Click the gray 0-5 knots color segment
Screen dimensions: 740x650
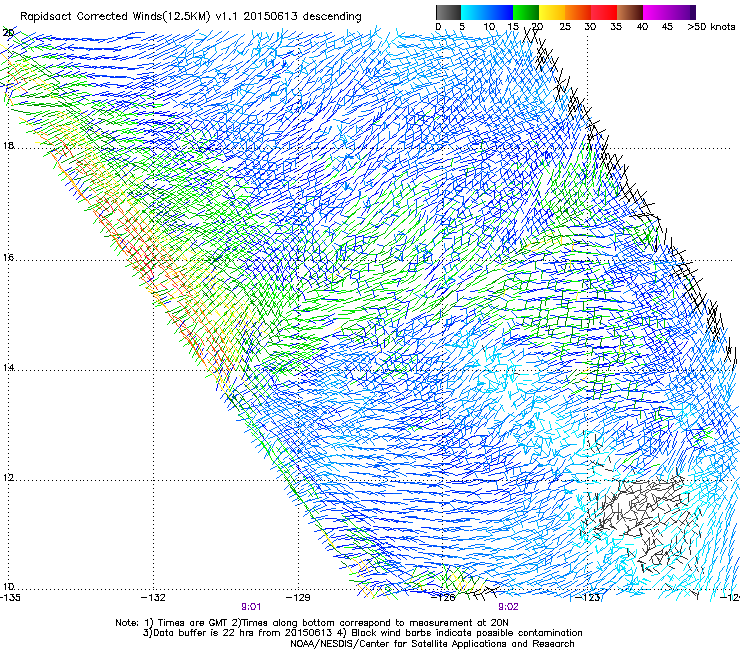click(448, 12)
